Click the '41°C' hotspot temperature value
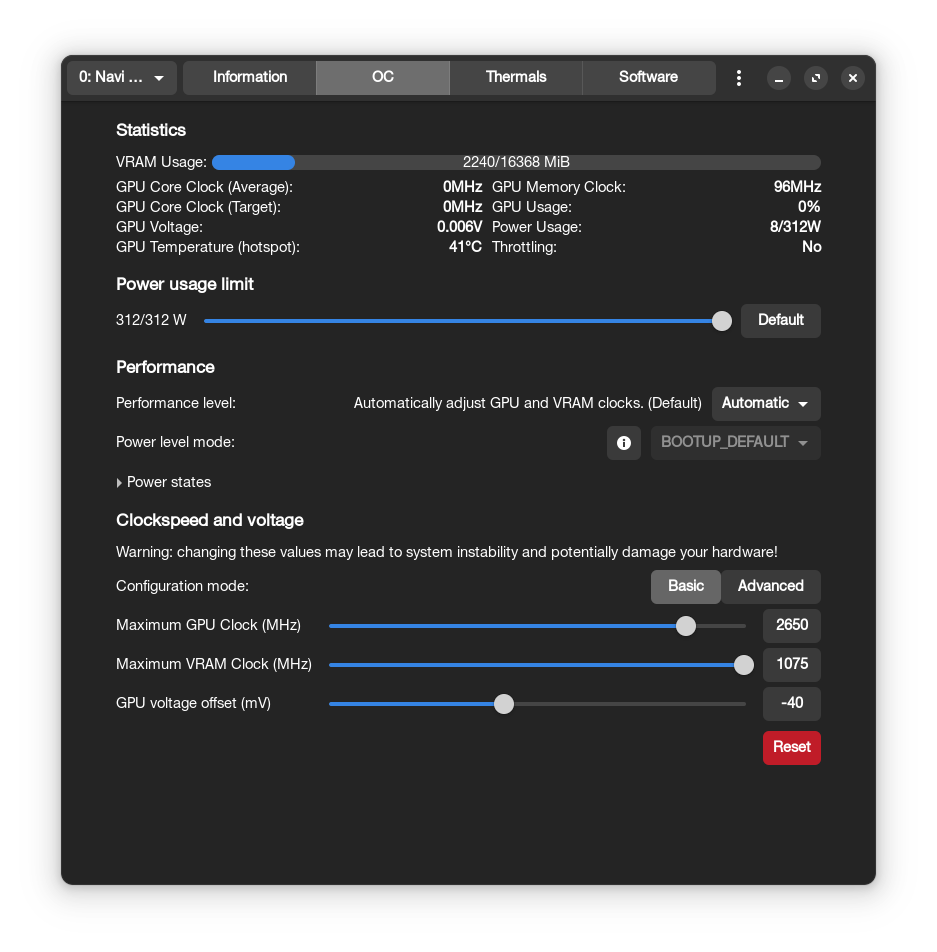The height and width of the screenshot is (952, 937). [x=465, y=247]
